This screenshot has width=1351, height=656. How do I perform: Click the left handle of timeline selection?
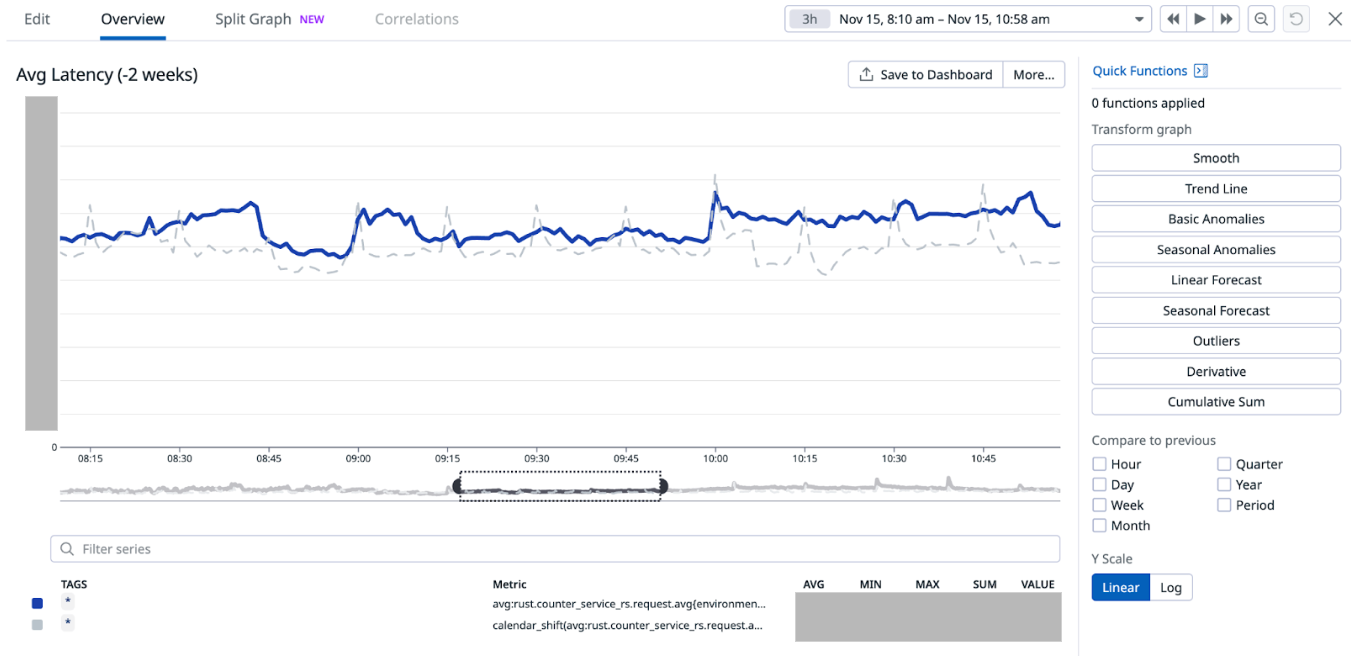(x=459, y=486)
